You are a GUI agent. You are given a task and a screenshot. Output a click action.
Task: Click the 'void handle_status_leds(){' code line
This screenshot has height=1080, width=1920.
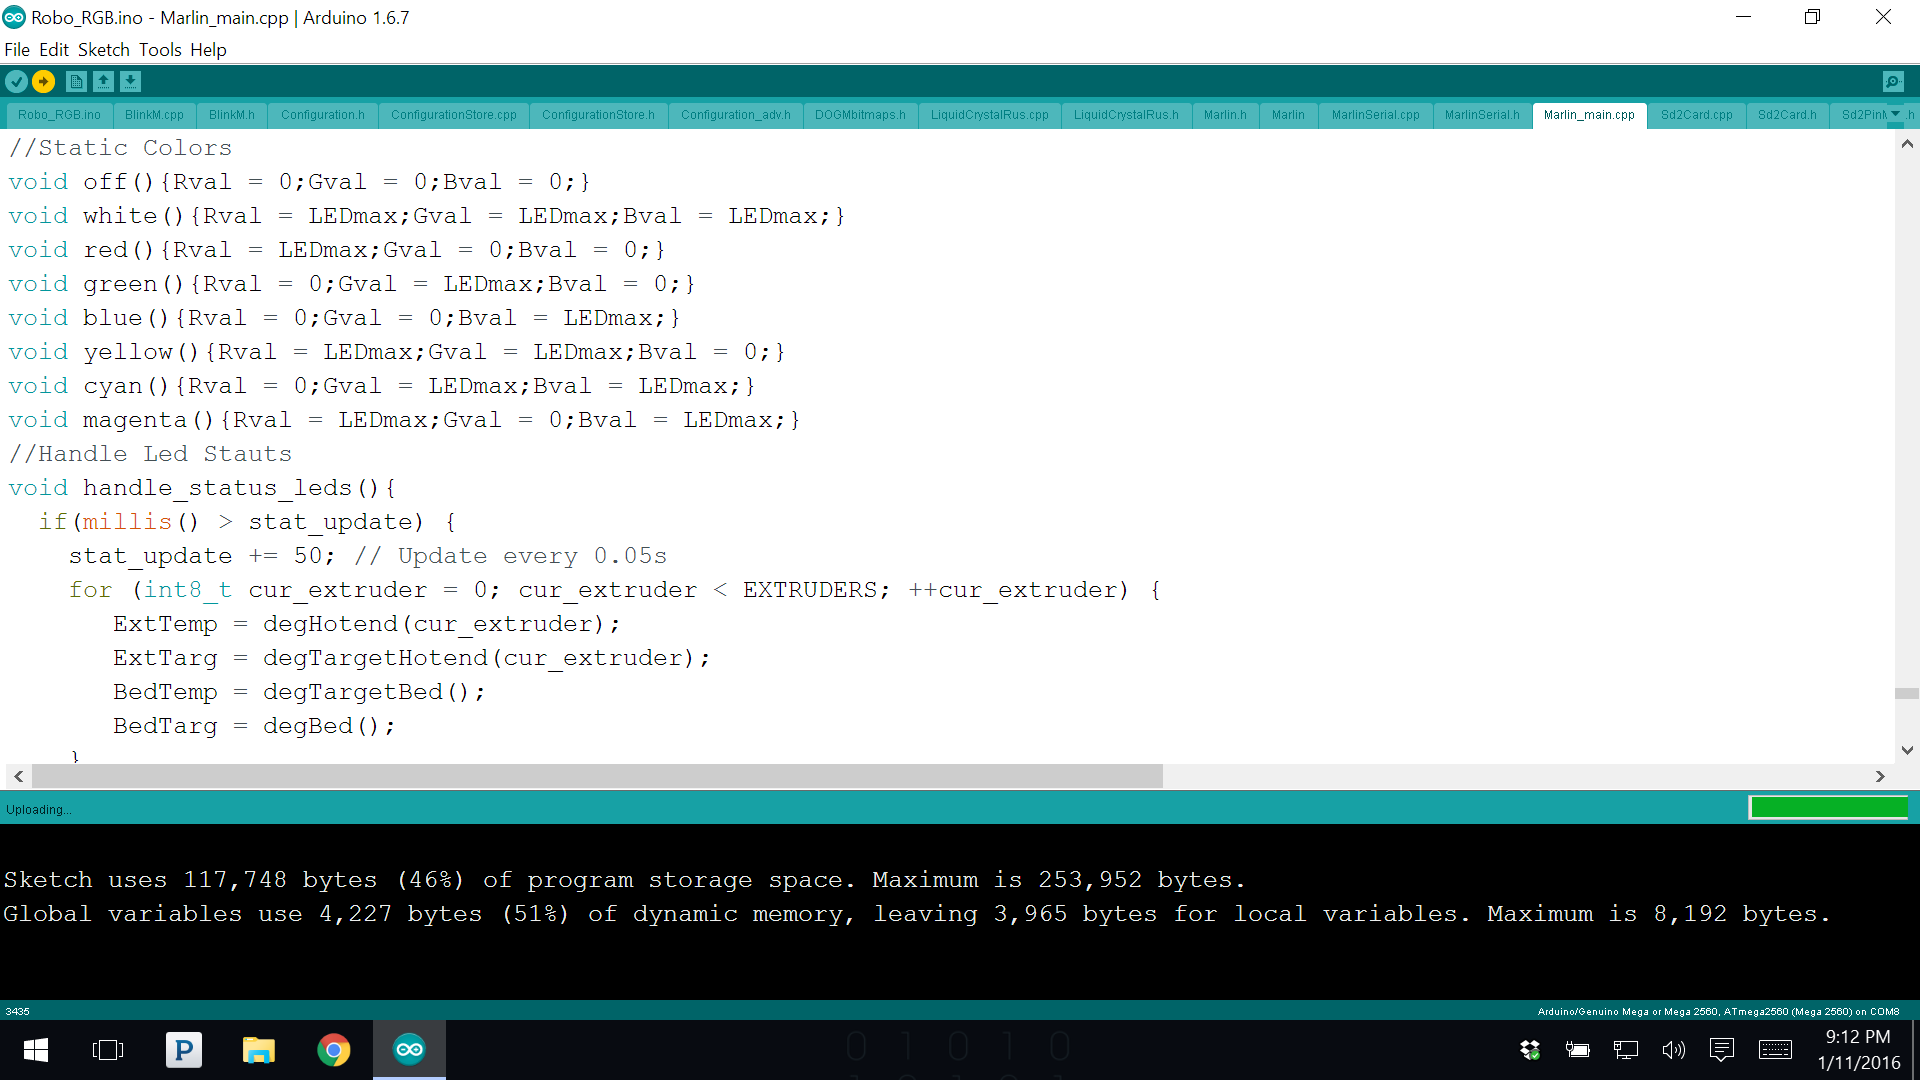pos(202,488)
